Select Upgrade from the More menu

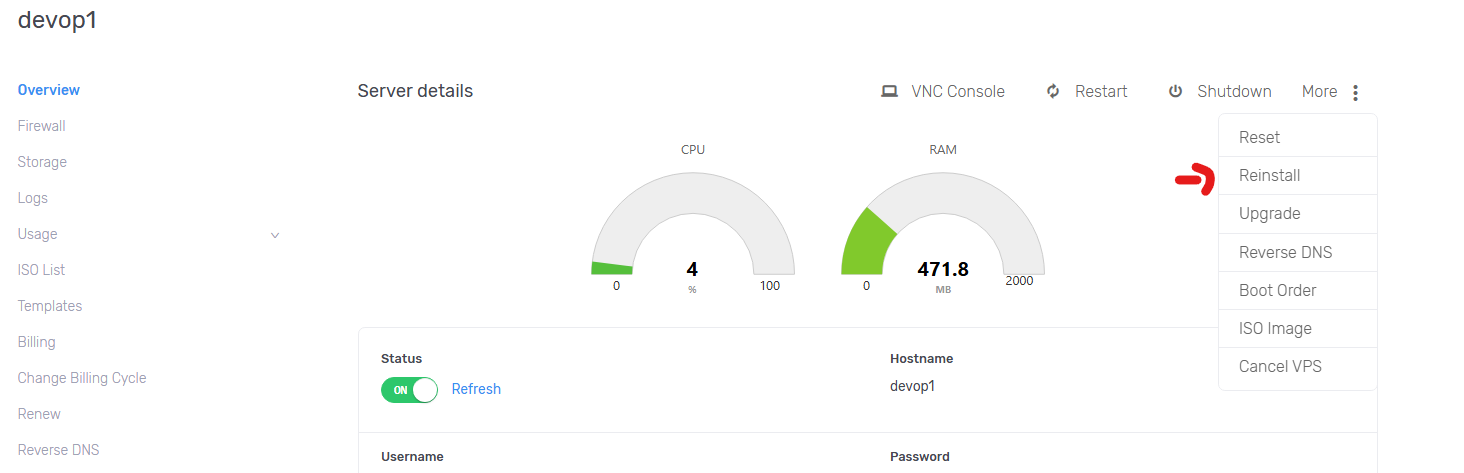1269,214
